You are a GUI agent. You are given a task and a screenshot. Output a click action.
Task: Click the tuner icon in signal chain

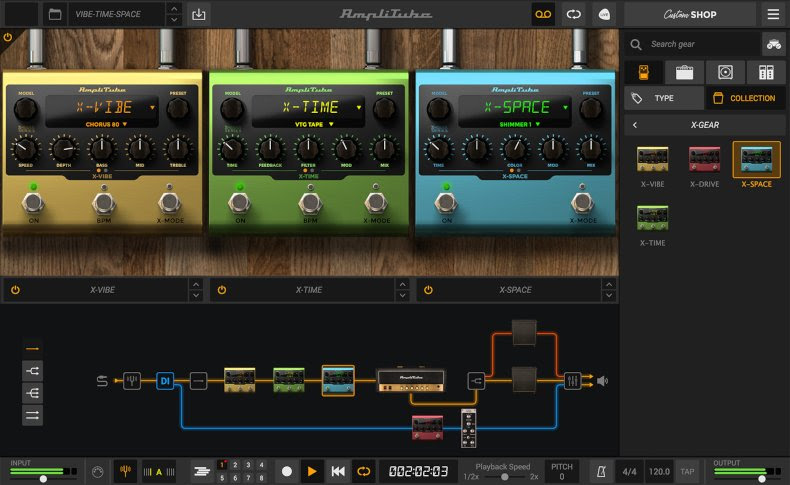132,381
